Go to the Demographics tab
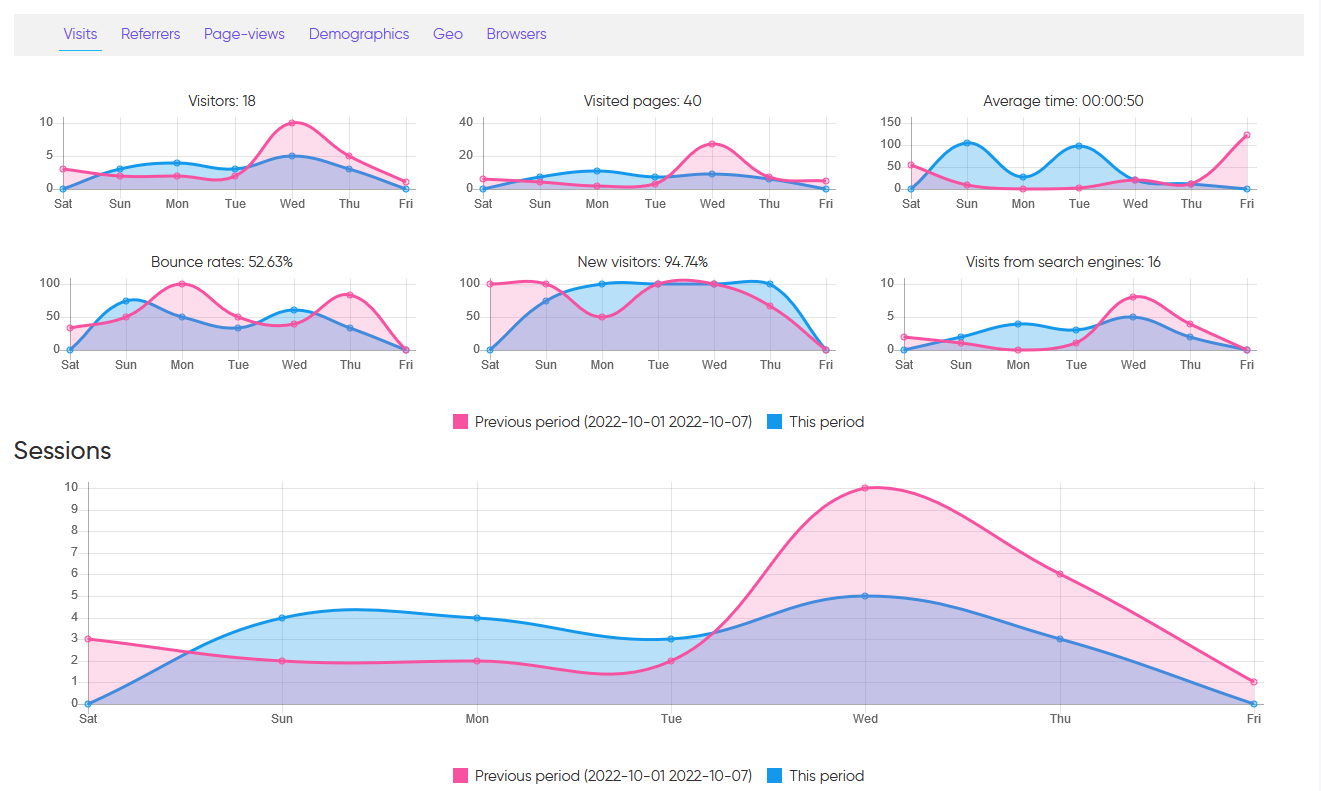This screenshot has height=791, width=1321. tap(359, 34)
